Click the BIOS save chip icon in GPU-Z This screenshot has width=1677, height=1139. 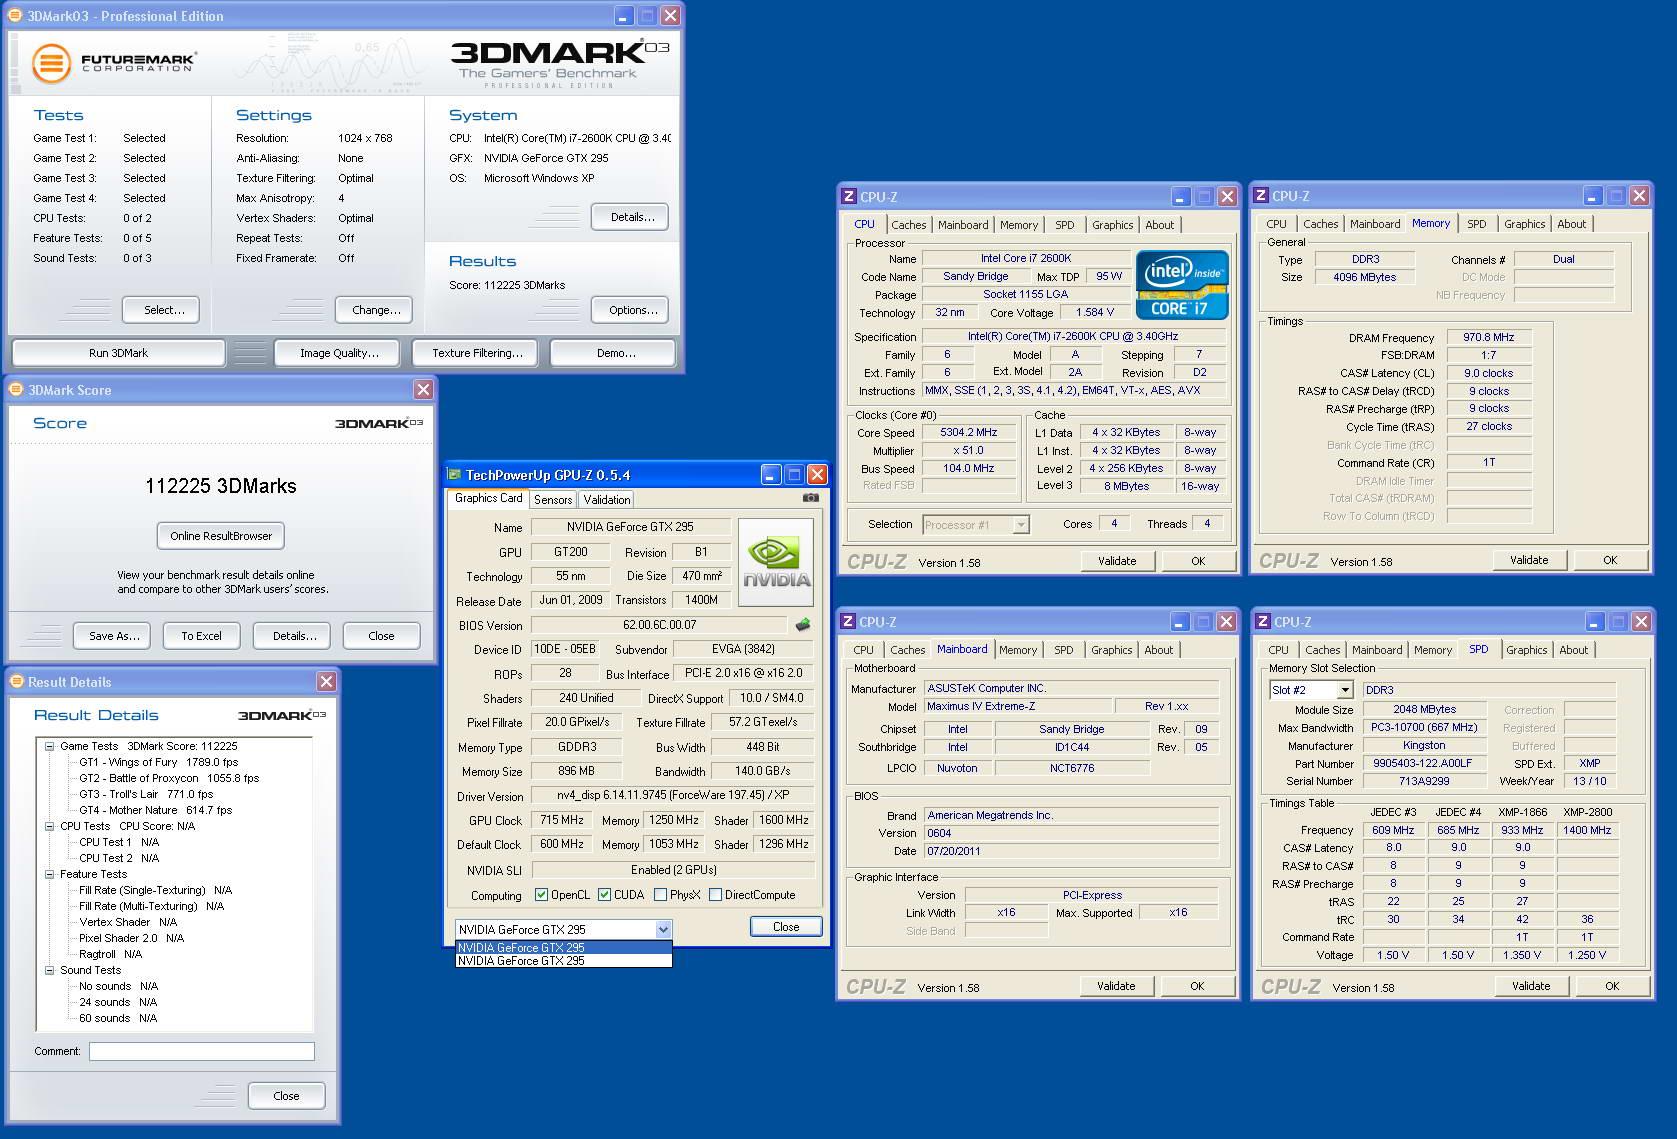802,625
